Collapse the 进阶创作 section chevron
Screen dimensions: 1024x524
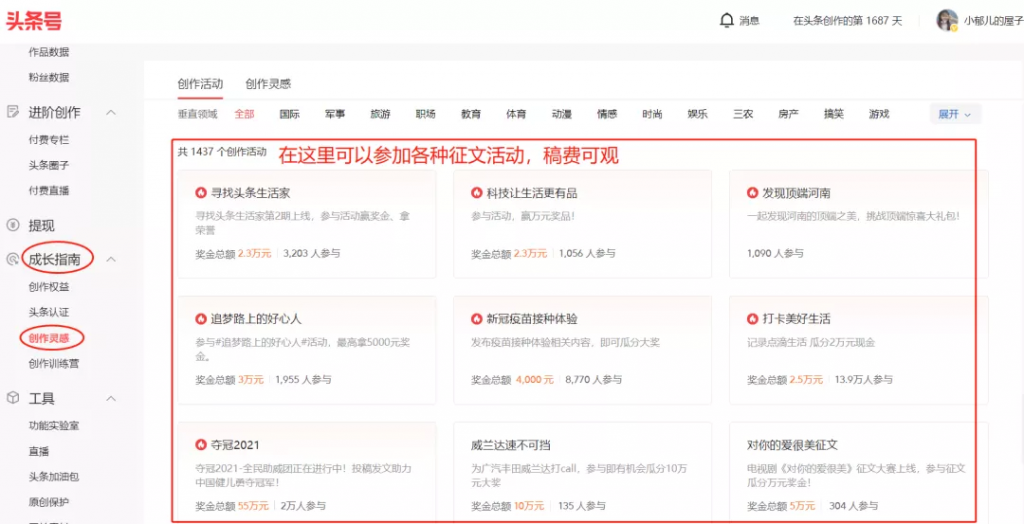[x=111, y=112]
